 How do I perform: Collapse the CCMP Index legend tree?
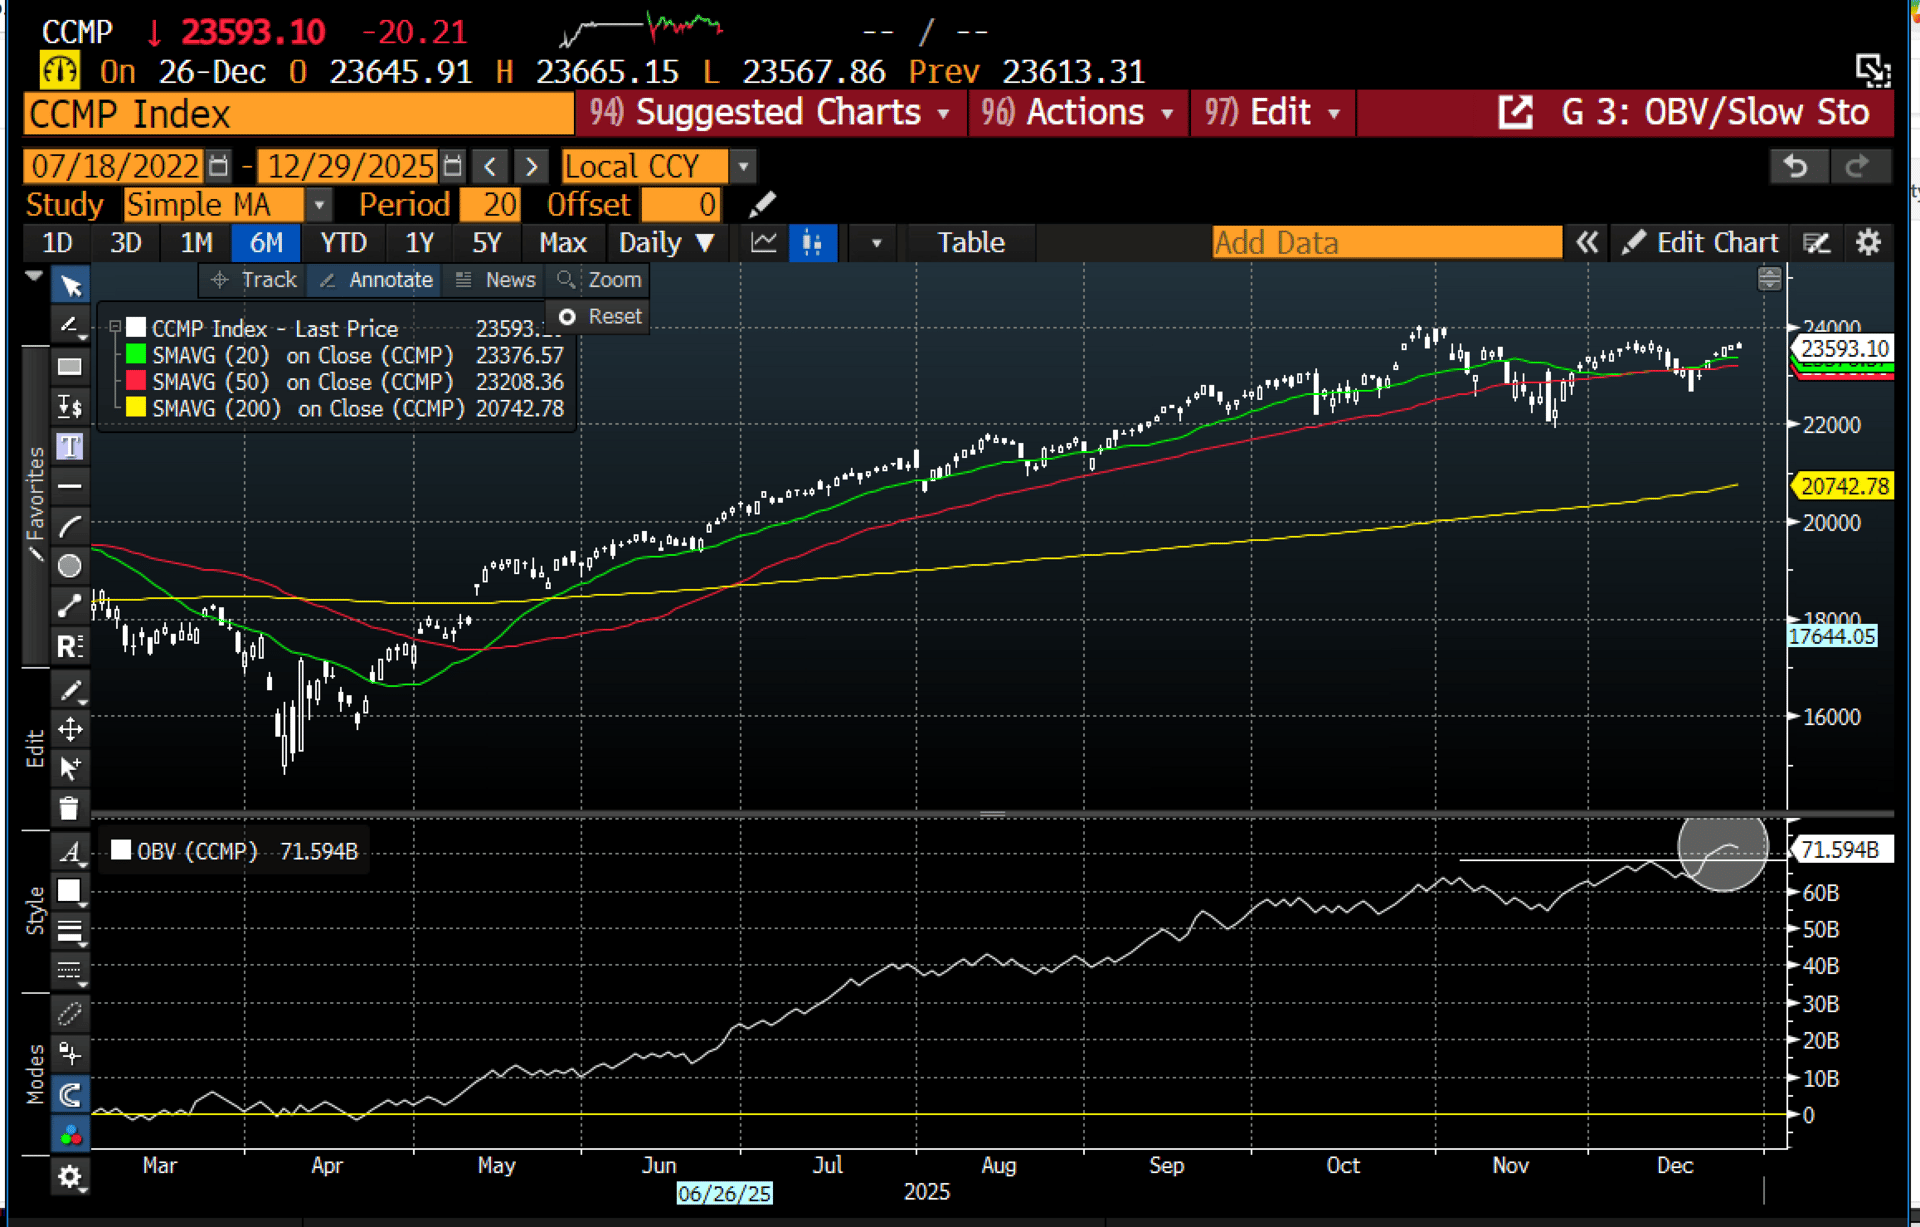point(115,327)
